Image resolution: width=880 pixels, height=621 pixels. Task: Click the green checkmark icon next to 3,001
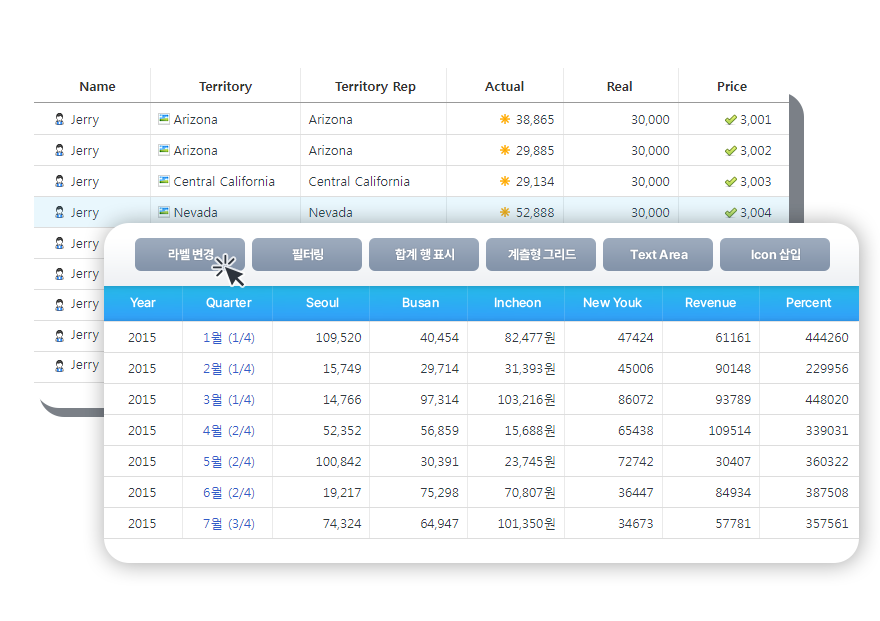click(x=730, y=119)
